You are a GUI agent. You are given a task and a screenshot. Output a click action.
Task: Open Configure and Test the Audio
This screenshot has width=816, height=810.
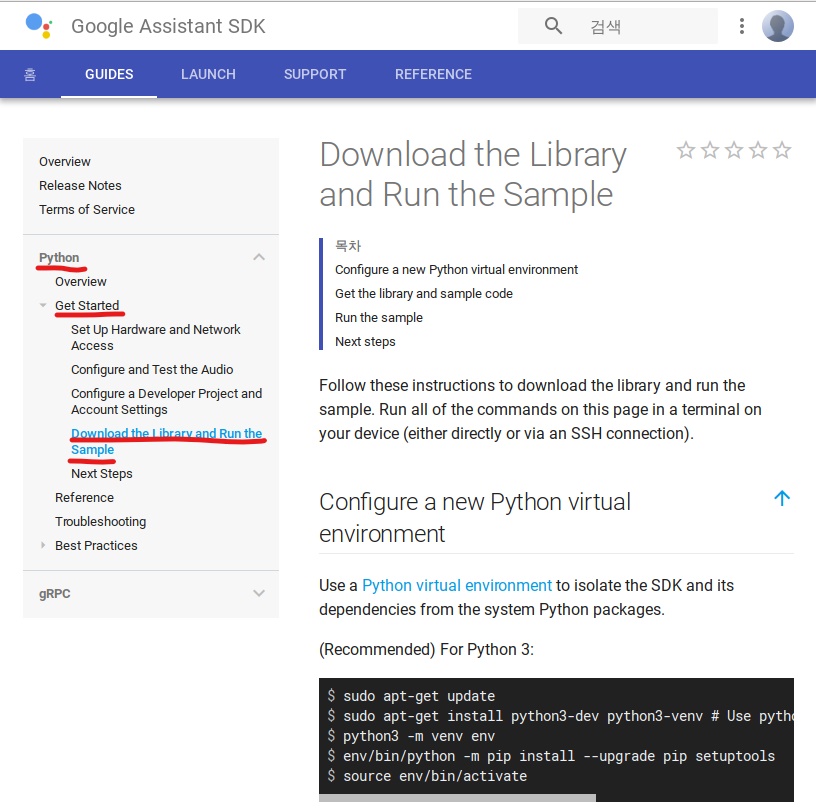(x=152, y=370)
